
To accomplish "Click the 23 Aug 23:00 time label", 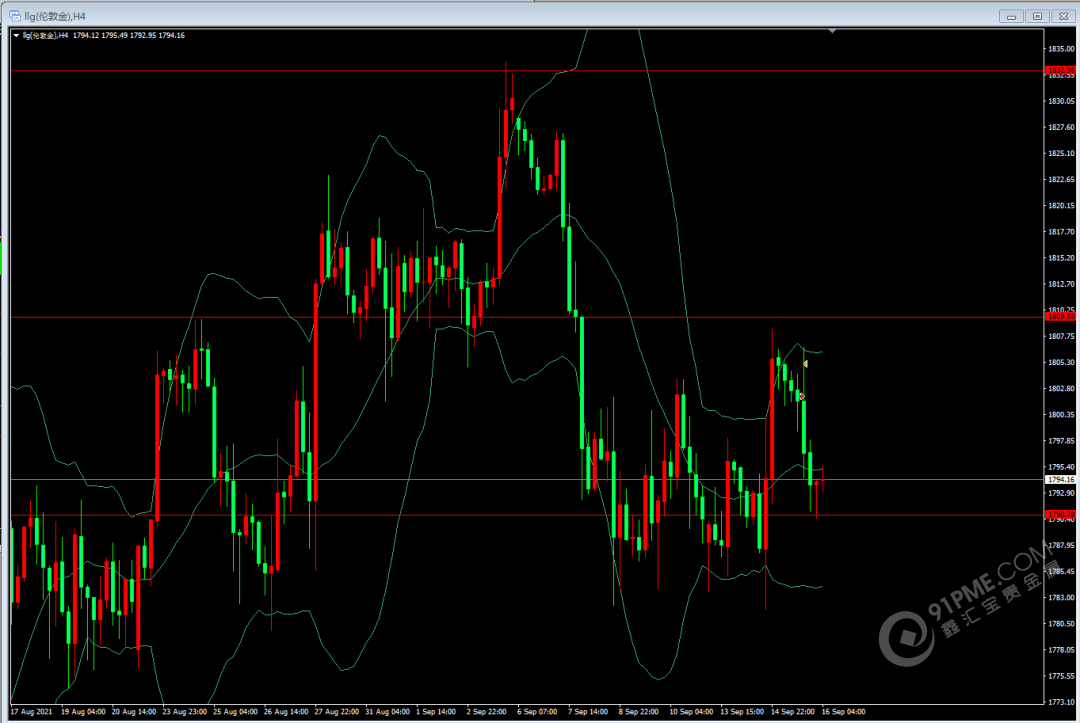I will coord(185,712).
